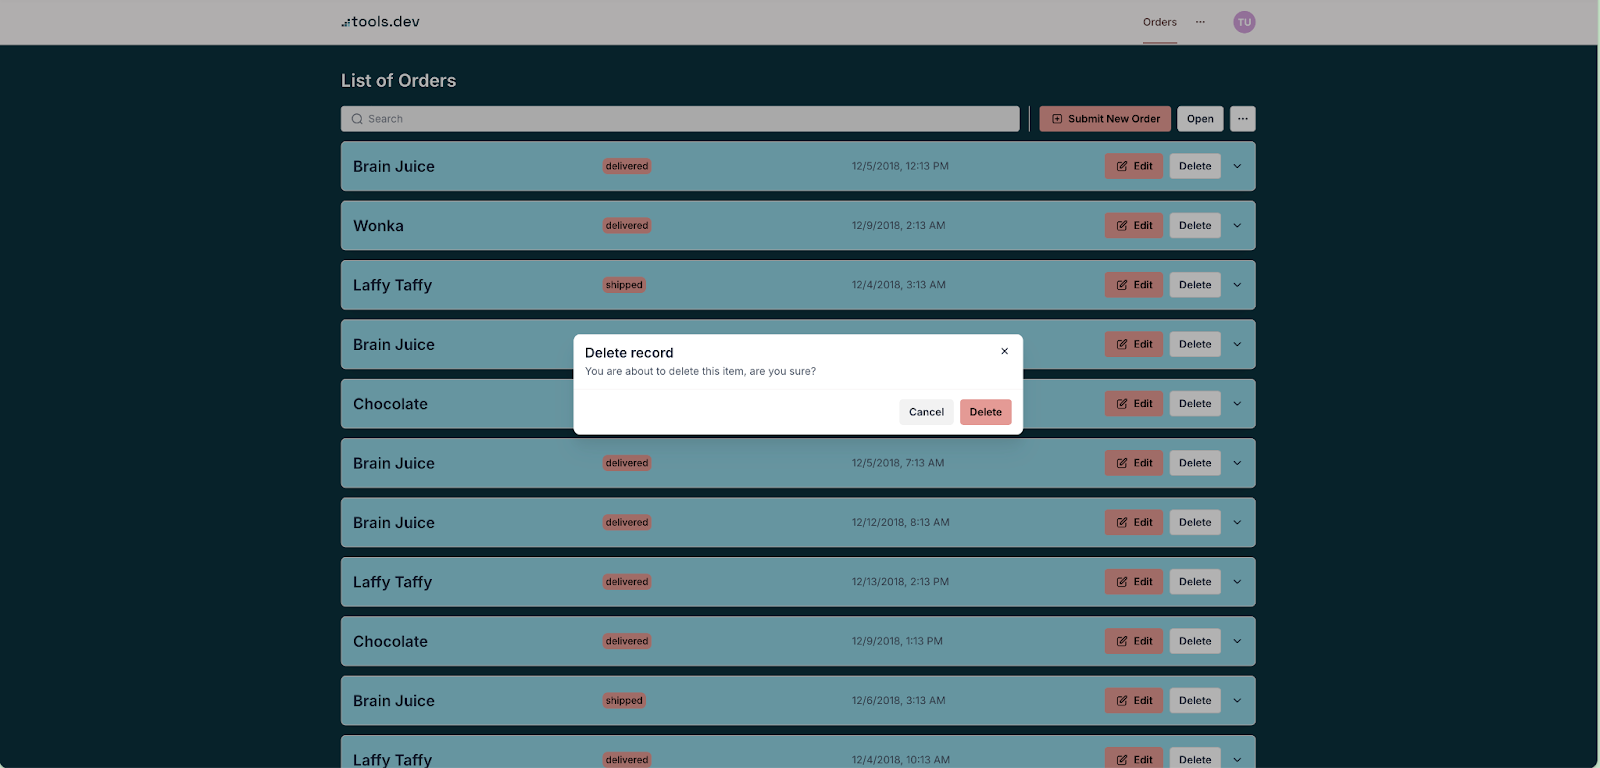The image size is (1600, 768).
Task: Open the more options button beside Open
Action: [x=1242, y=119]
